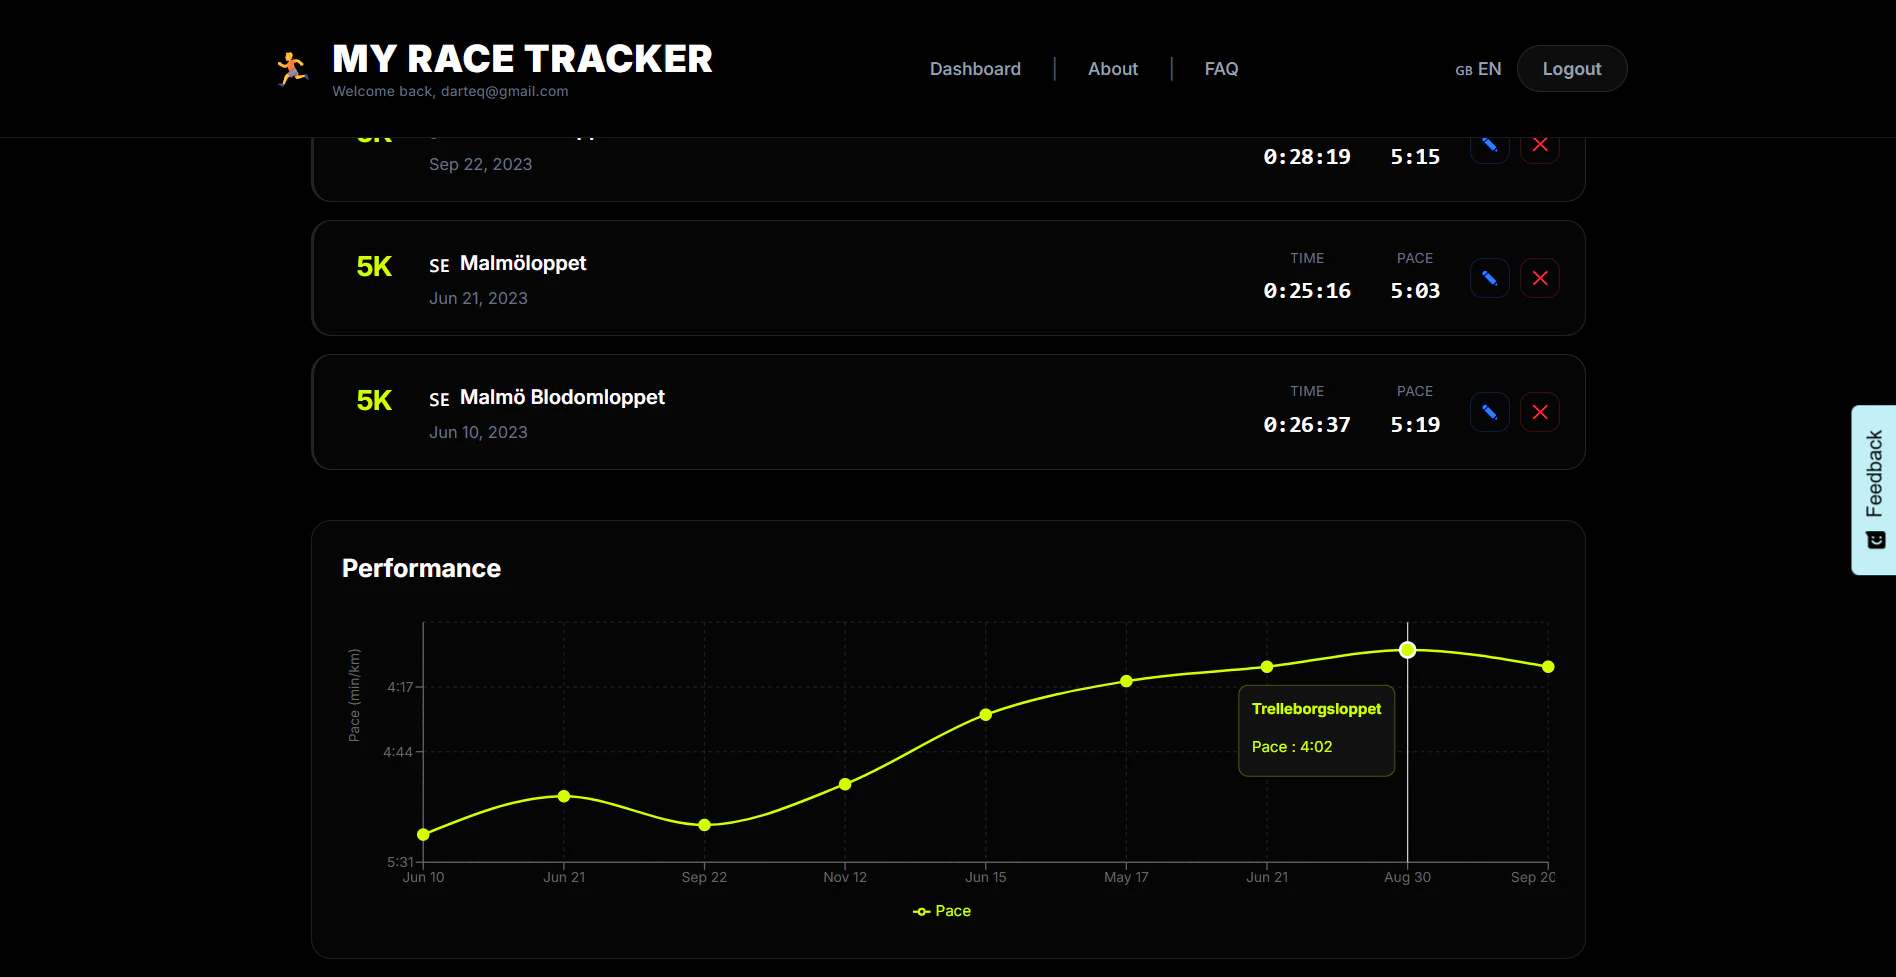The height and width of the screenshot is (977, 1896).
Task: Open the FAQ section
Action: coord(1221,68)
